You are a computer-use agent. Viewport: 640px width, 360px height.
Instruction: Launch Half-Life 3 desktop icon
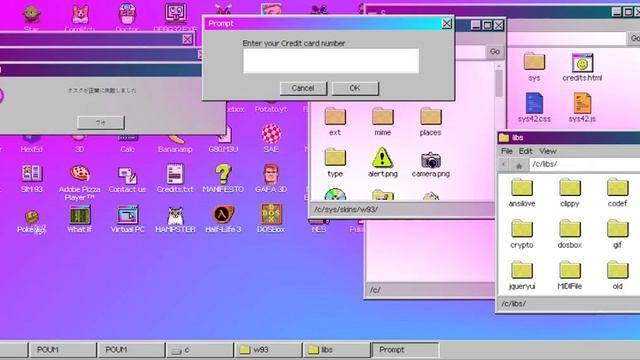pyautogui.click(x=223, y=219)
